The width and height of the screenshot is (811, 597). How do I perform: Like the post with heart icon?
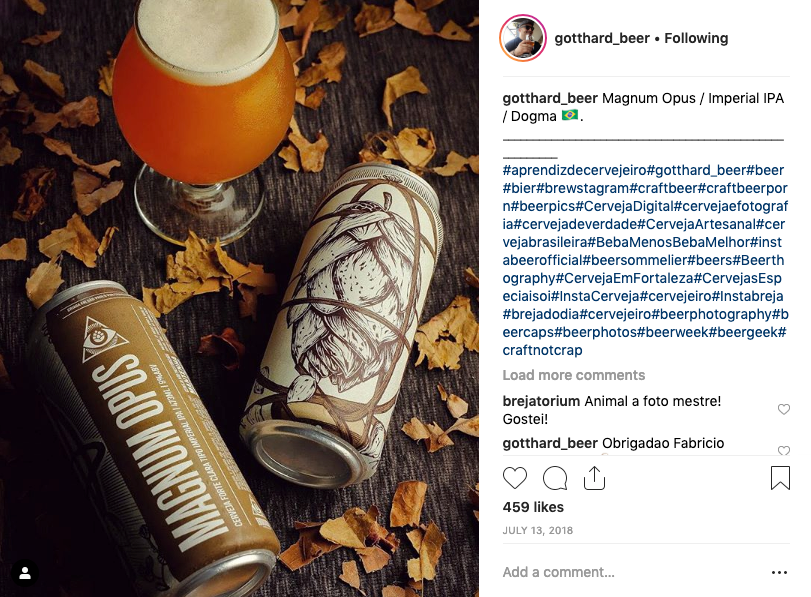(515, 478)
